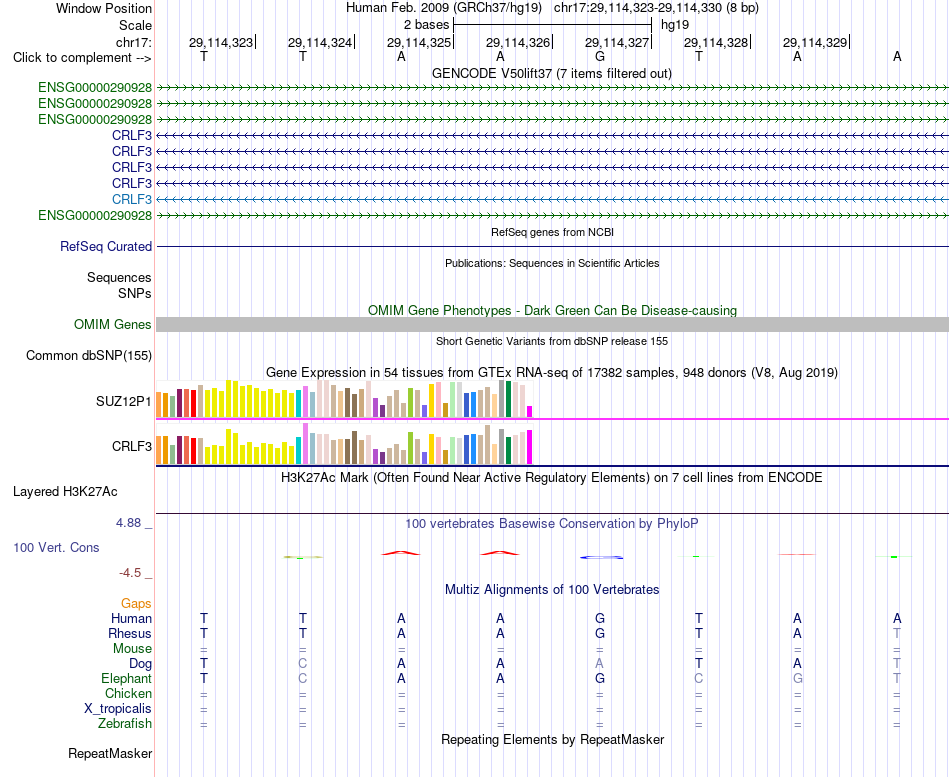
Task: Click the Sequences SNPs track label
Action: click(x=119, y=285)
